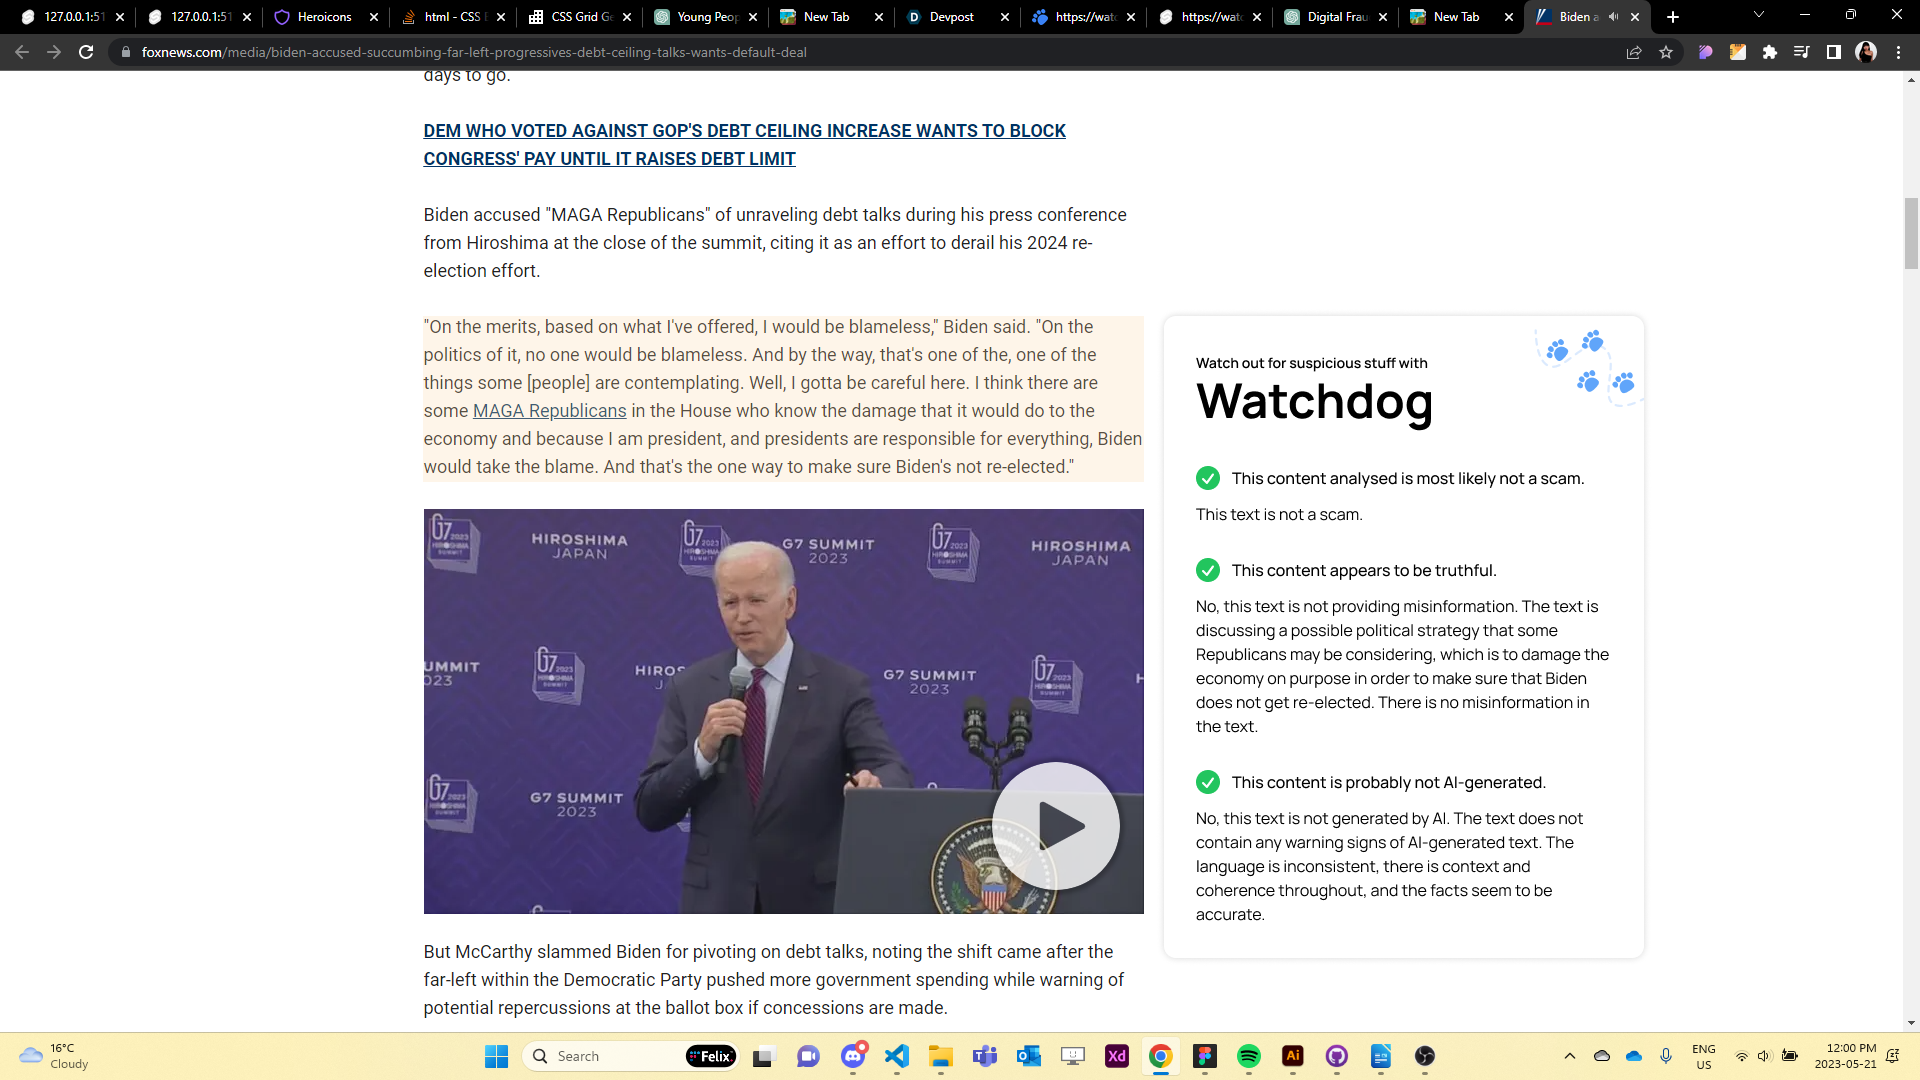Open the MAGA Republicans link
This screenshot has height=1080, width=1920.
[549, 411]
